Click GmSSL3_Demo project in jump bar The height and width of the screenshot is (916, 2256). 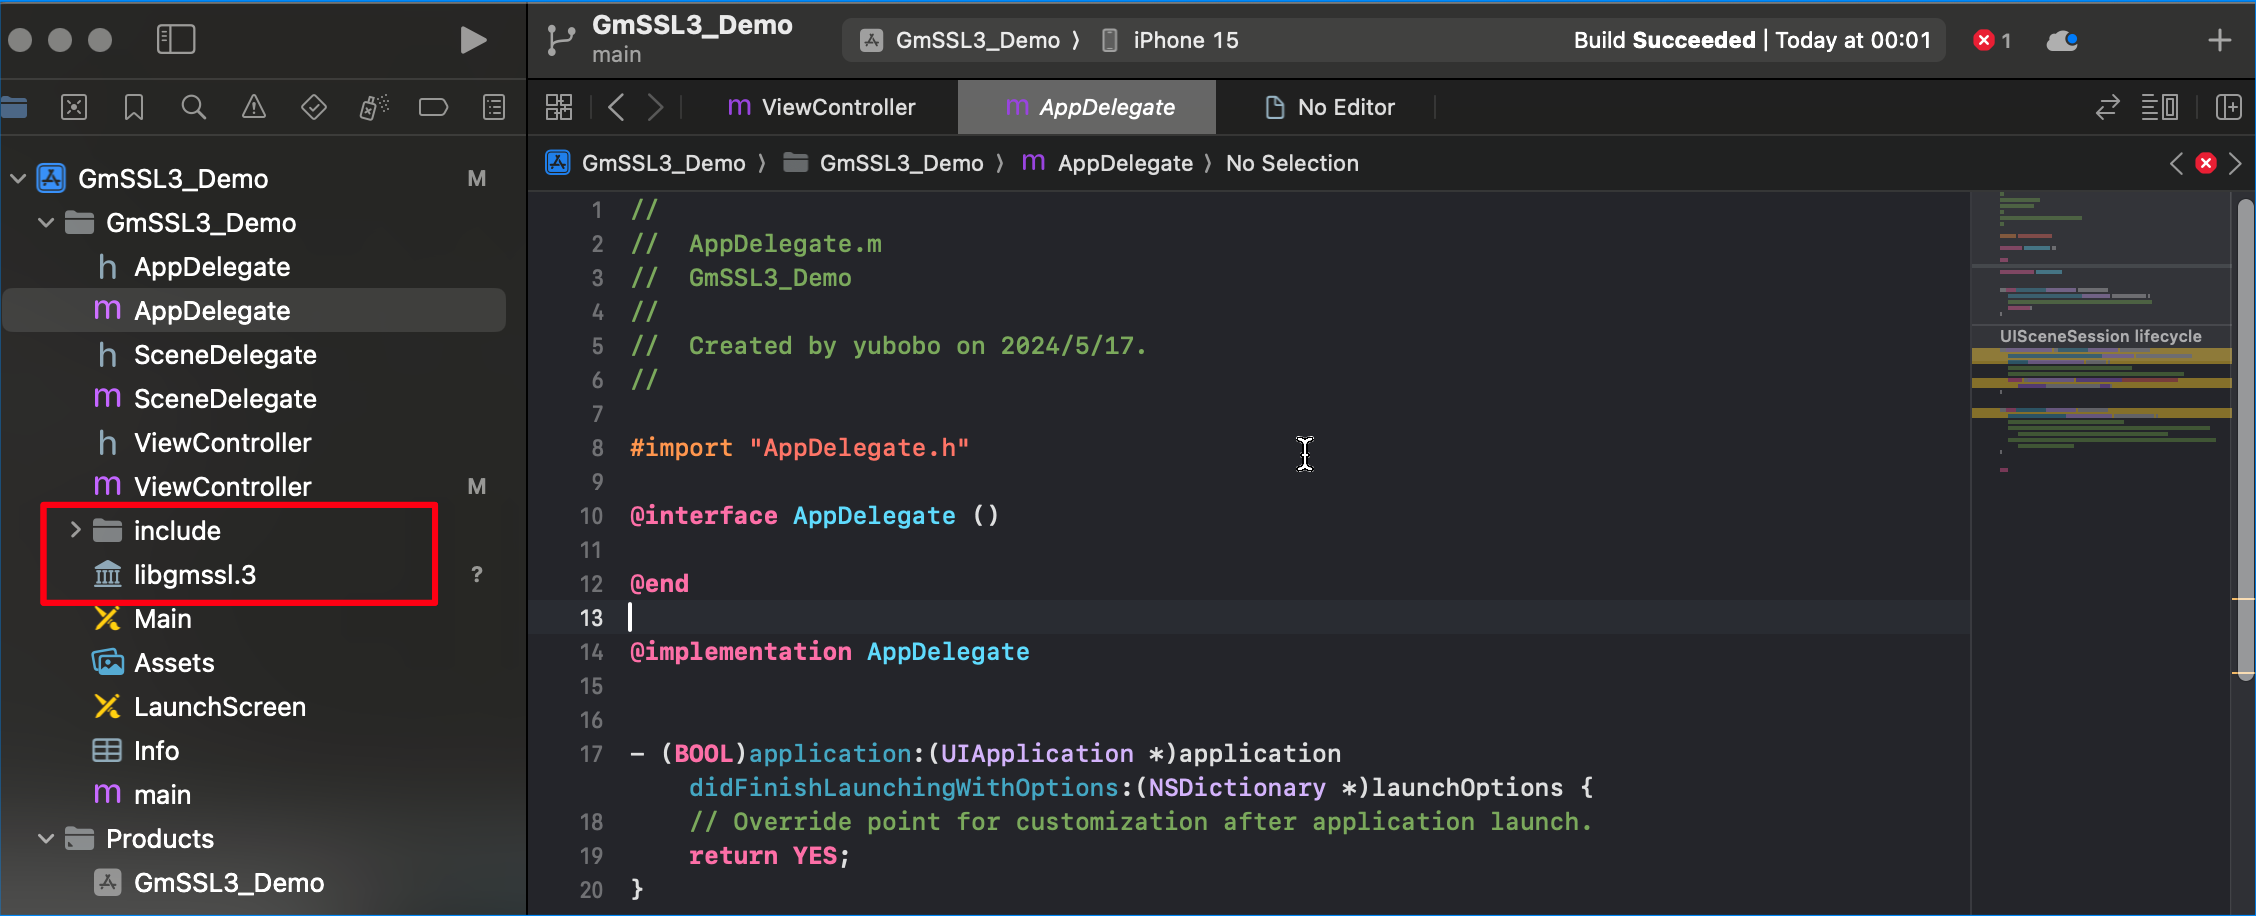[646, 163]
